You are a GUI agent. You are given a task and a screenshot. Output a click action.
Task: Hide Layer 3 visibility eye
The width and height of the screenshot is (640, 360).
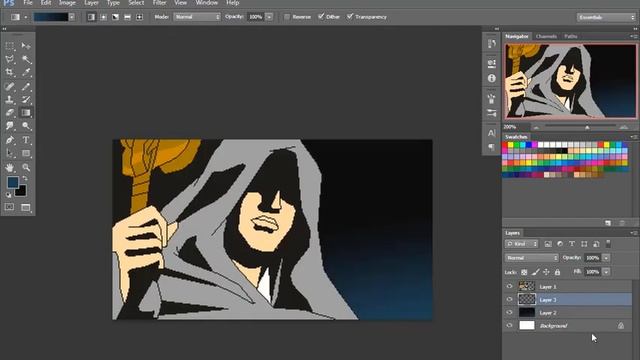coord(509,300)
